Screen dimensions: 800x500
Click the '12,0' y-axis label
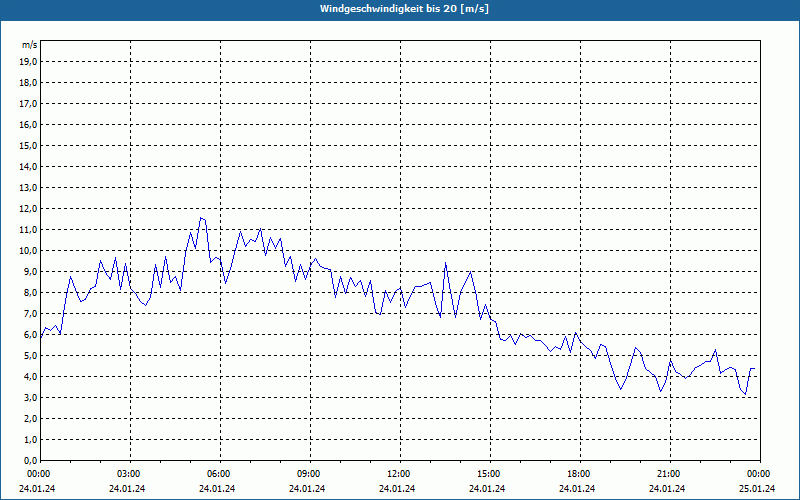pos(28,209)
